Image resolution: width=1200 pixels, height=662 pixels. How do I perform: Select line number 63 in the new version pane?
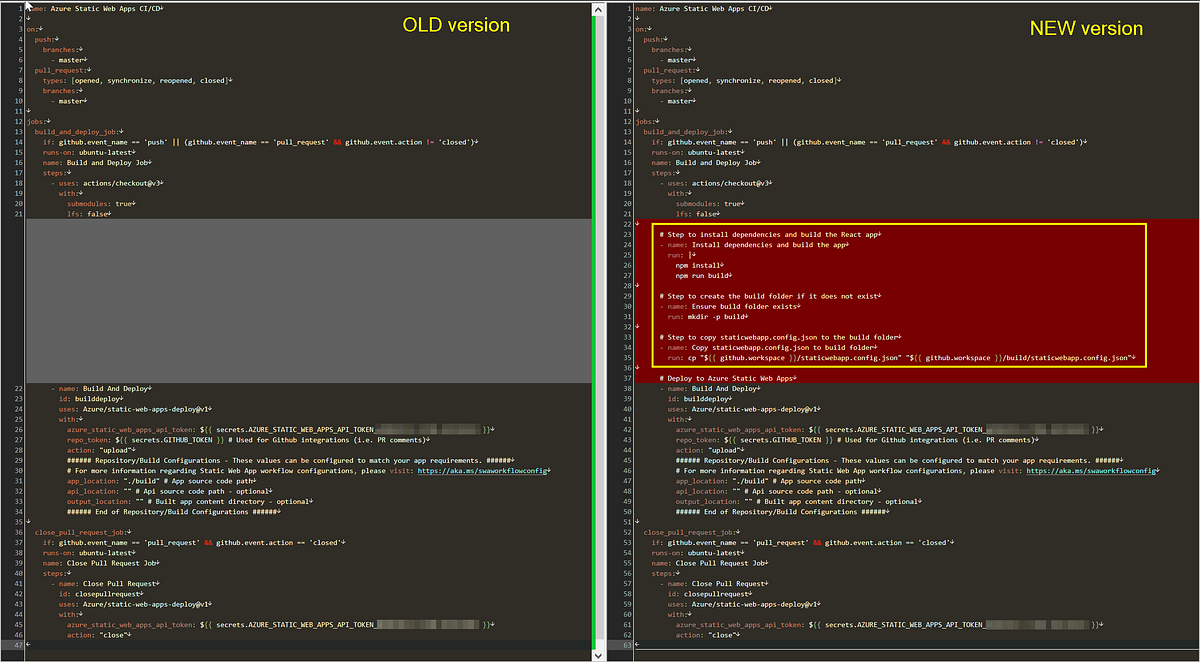[x=625, y=646]
